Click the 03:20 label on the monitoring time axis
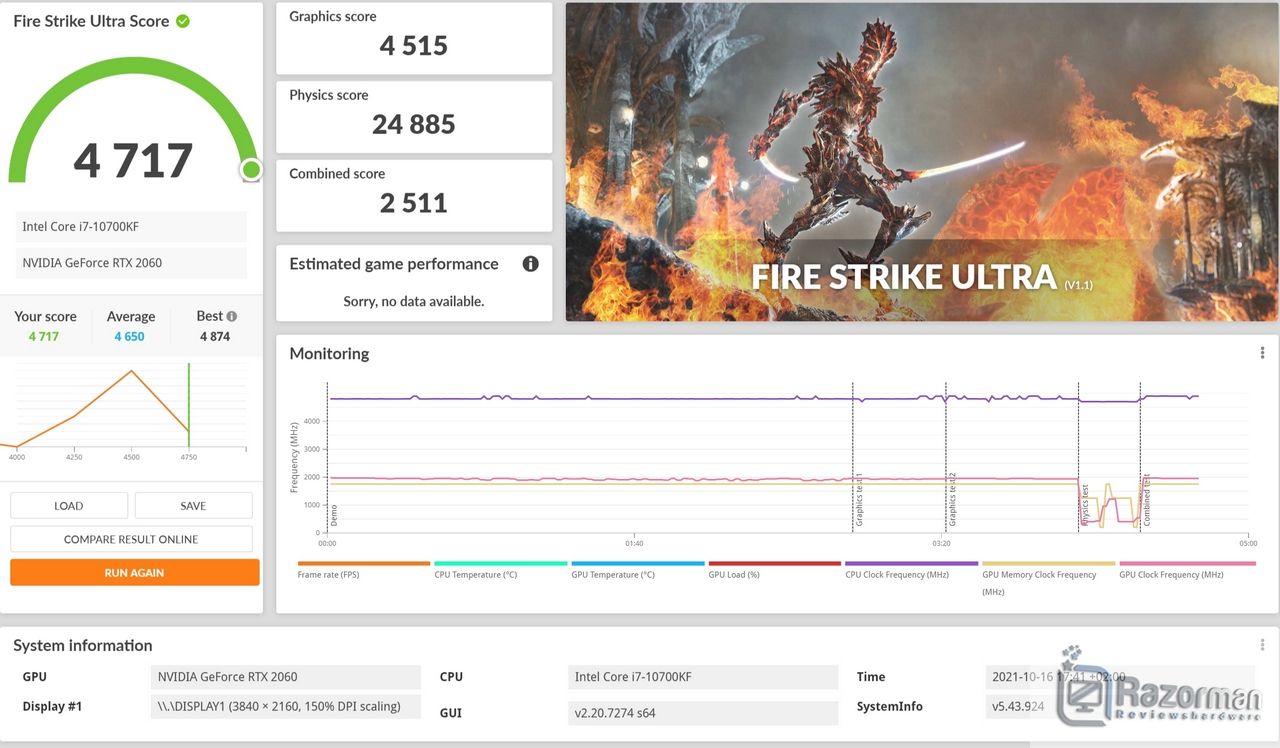The image size is (1280, 748). [941, 544]
